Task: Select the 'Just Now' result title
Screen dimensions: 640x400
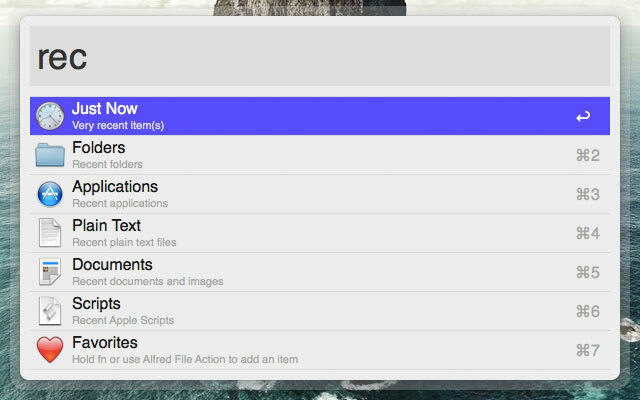Action: (x=105, y=109)
